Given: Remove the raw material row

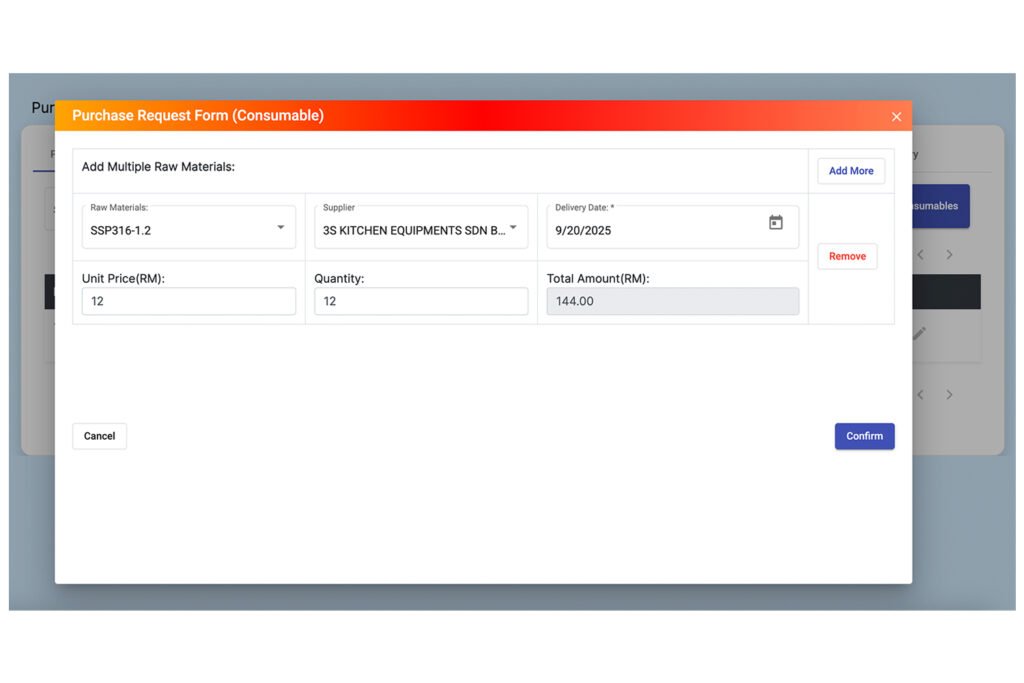Looking at the screenshot, I should point(847,256).
